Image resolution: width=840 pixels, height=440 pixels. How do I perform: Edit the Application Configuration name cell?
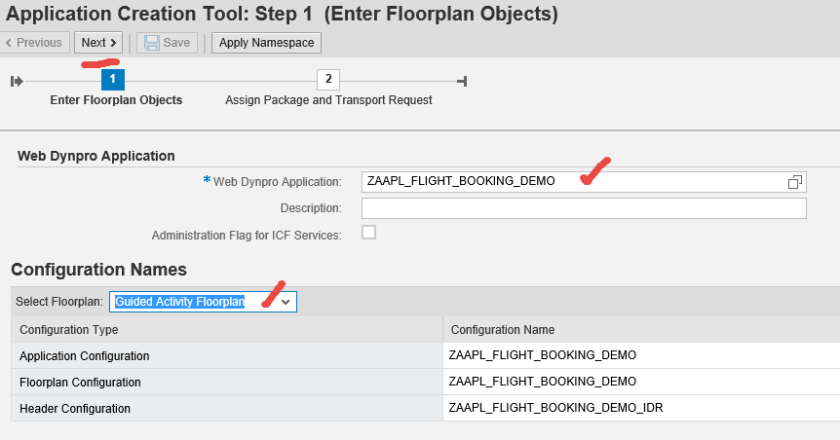click(640, 356)
